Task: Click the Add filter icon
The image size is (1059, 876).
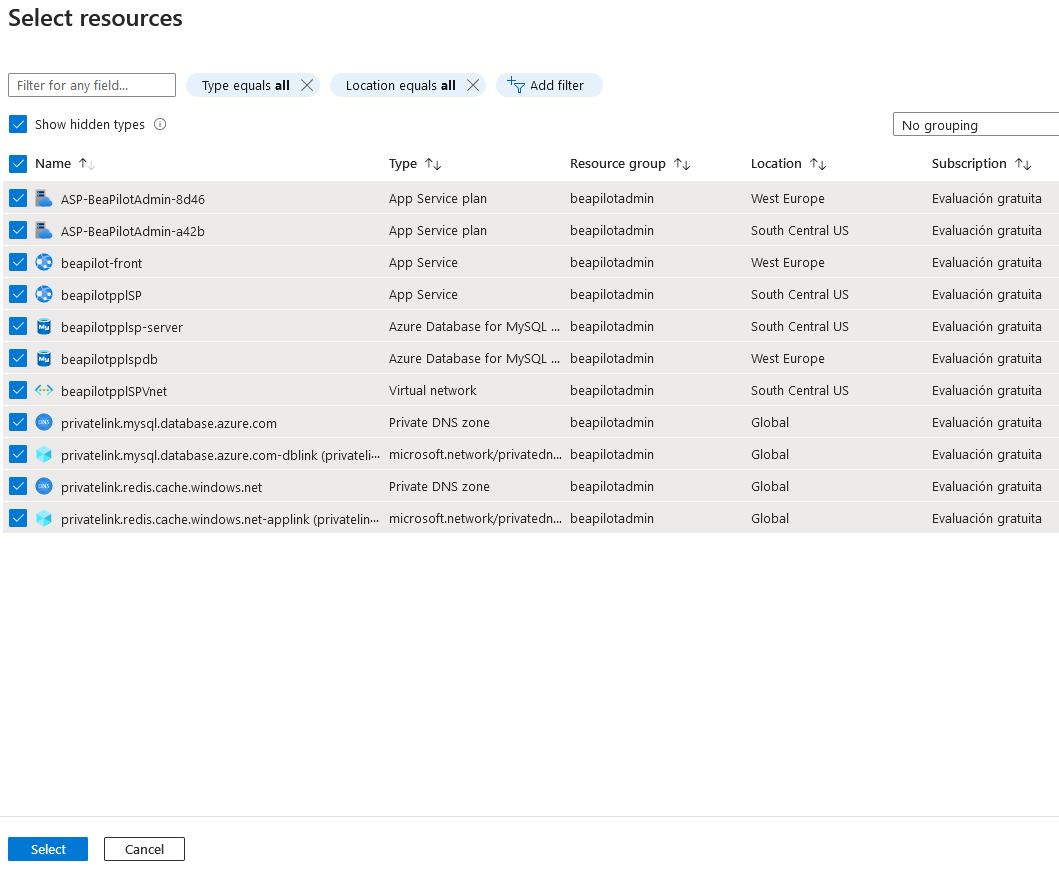Action: click(516, 85)
